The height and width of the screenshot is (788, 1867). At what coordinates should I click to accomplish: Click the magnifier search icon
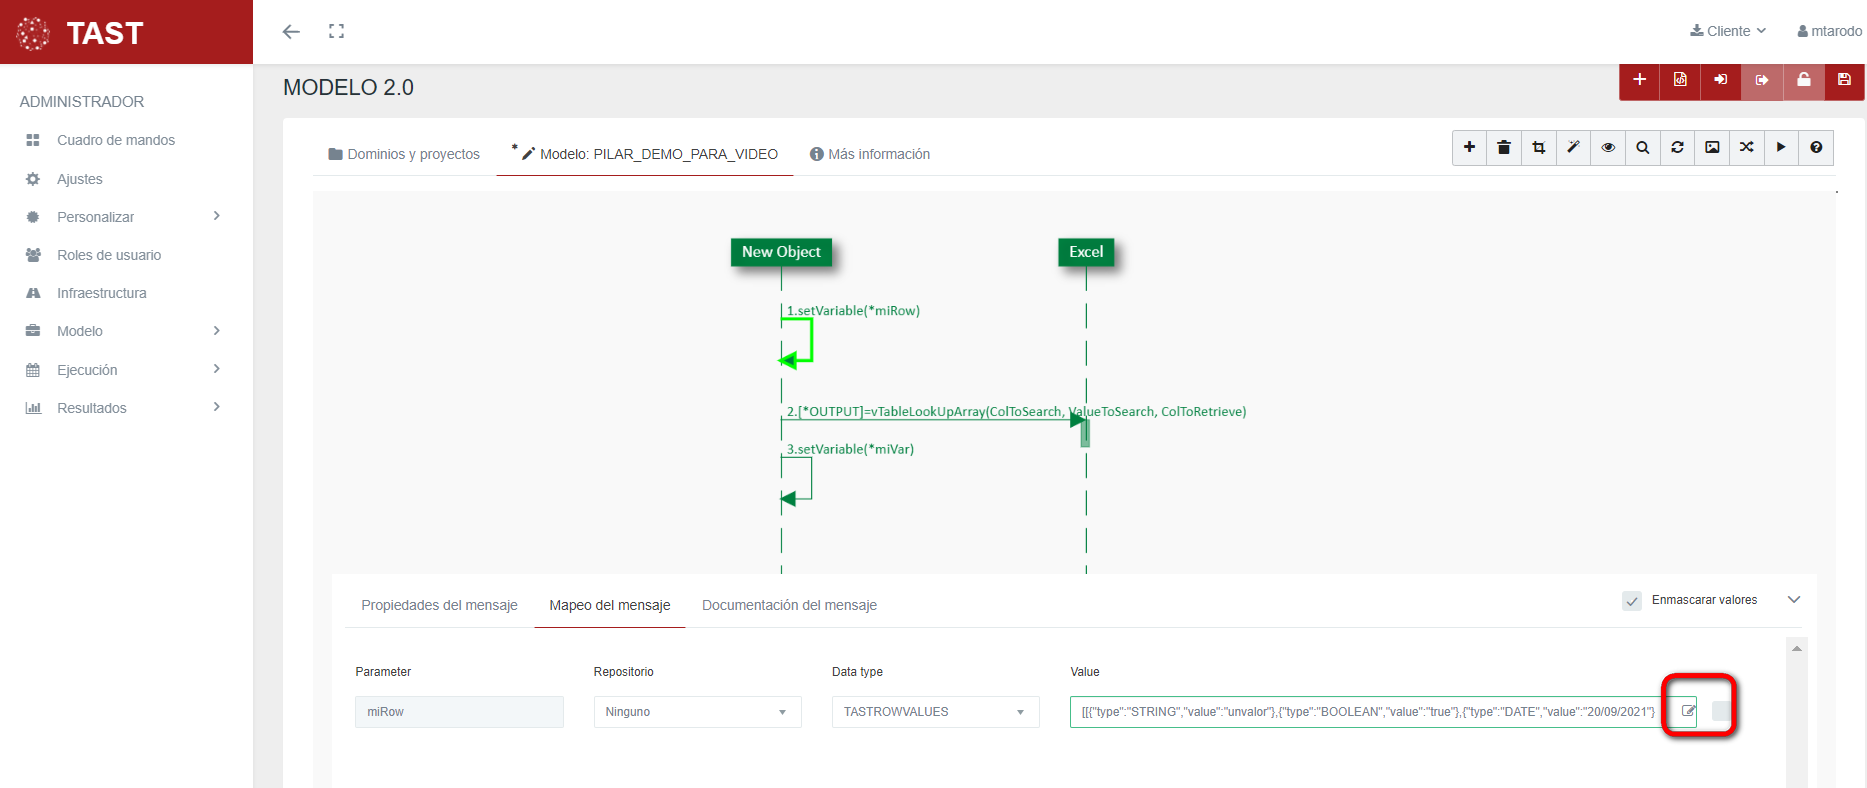(1642, 148)
